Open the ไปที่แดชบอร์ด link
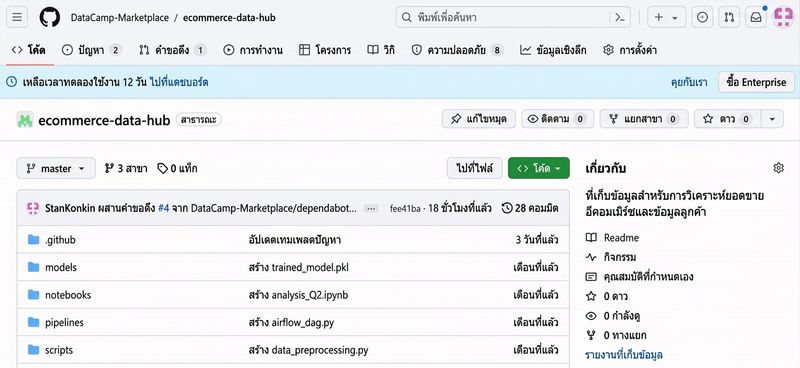Viewport: 800px width, 368px height. [179, 82]
